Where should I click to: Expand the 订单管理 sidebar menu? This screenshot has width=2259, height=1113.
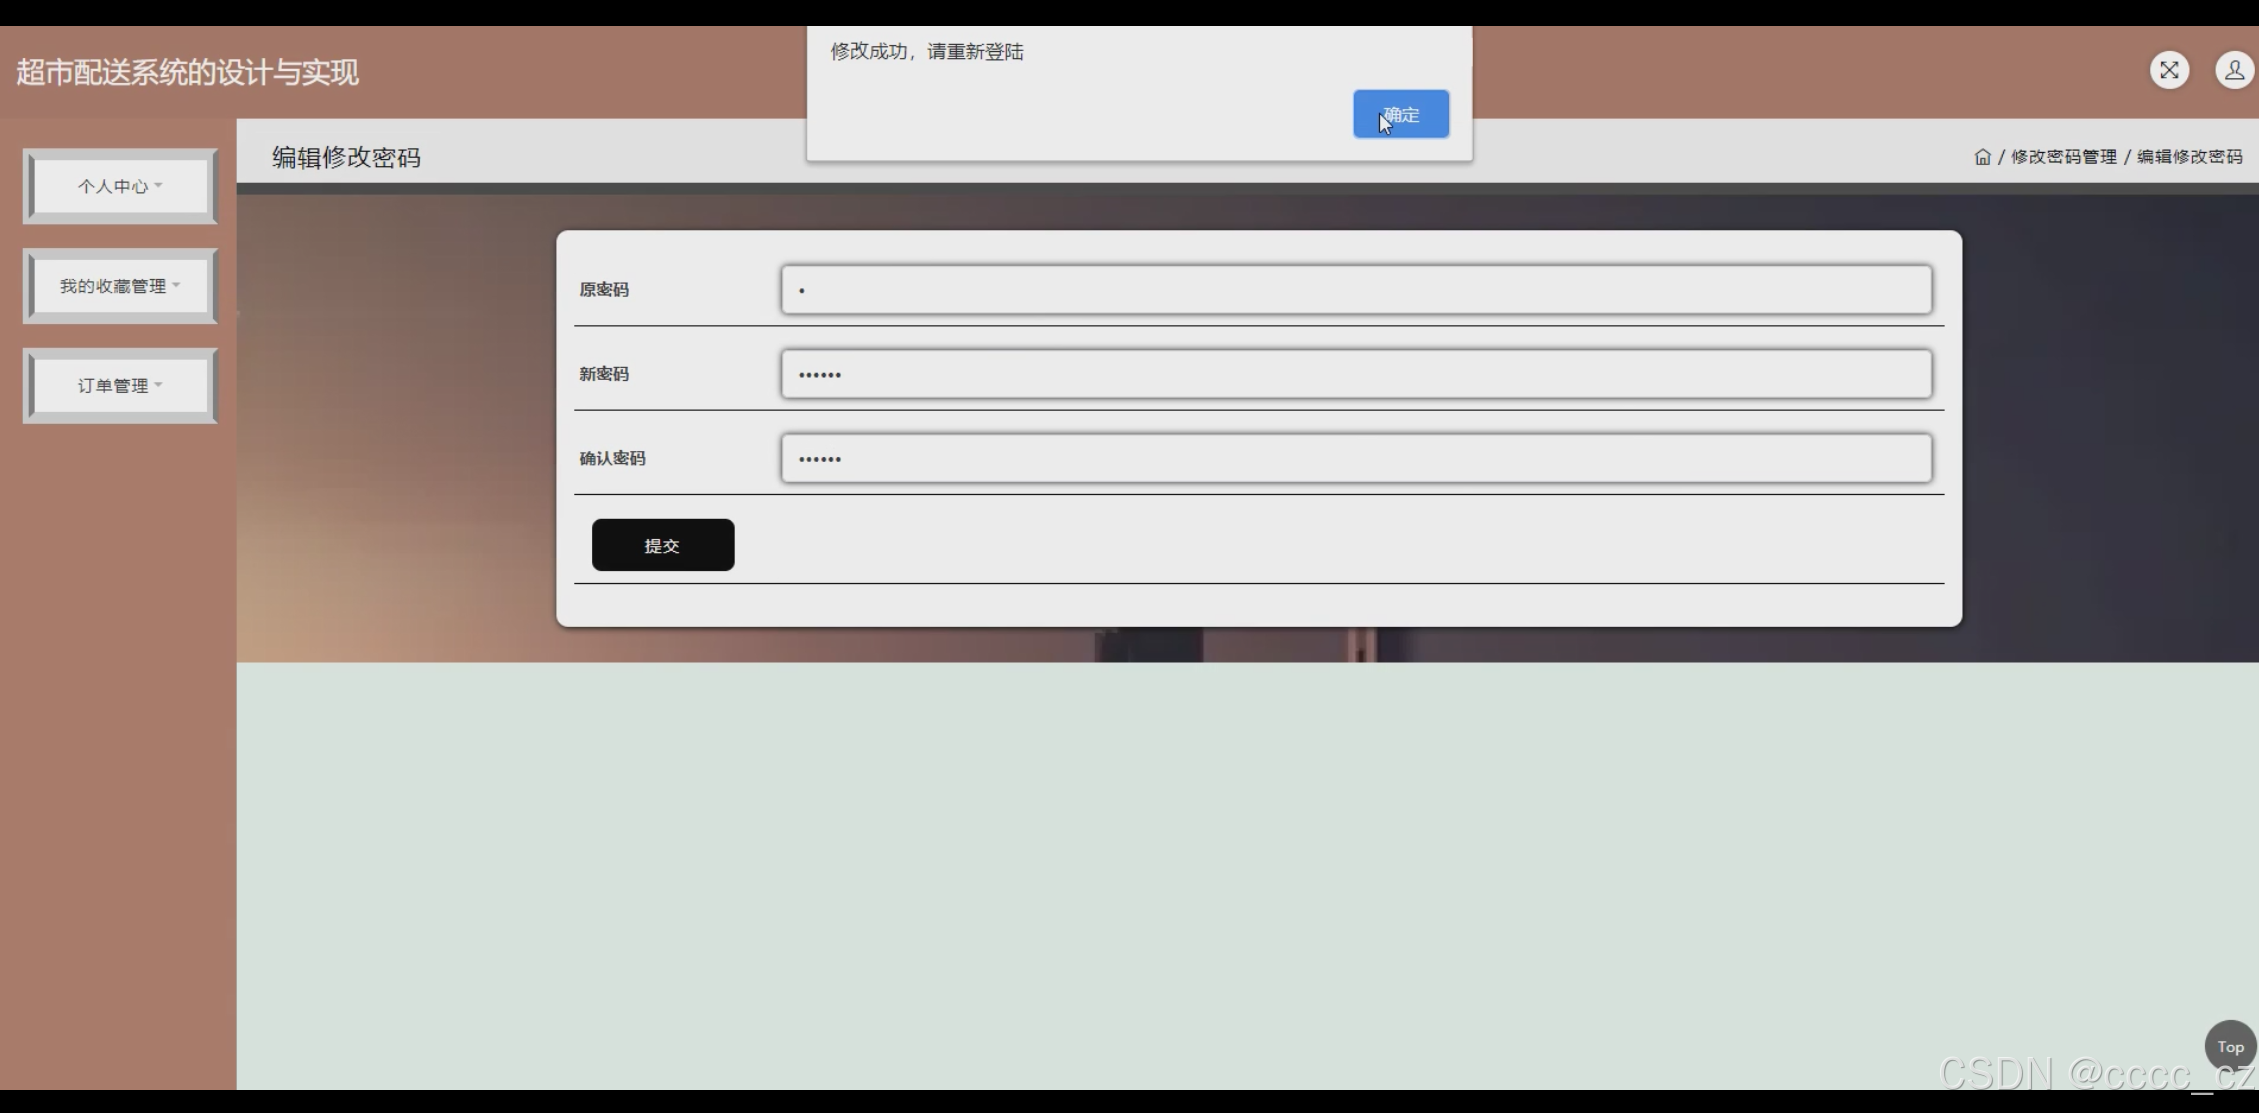click(120, 386)
